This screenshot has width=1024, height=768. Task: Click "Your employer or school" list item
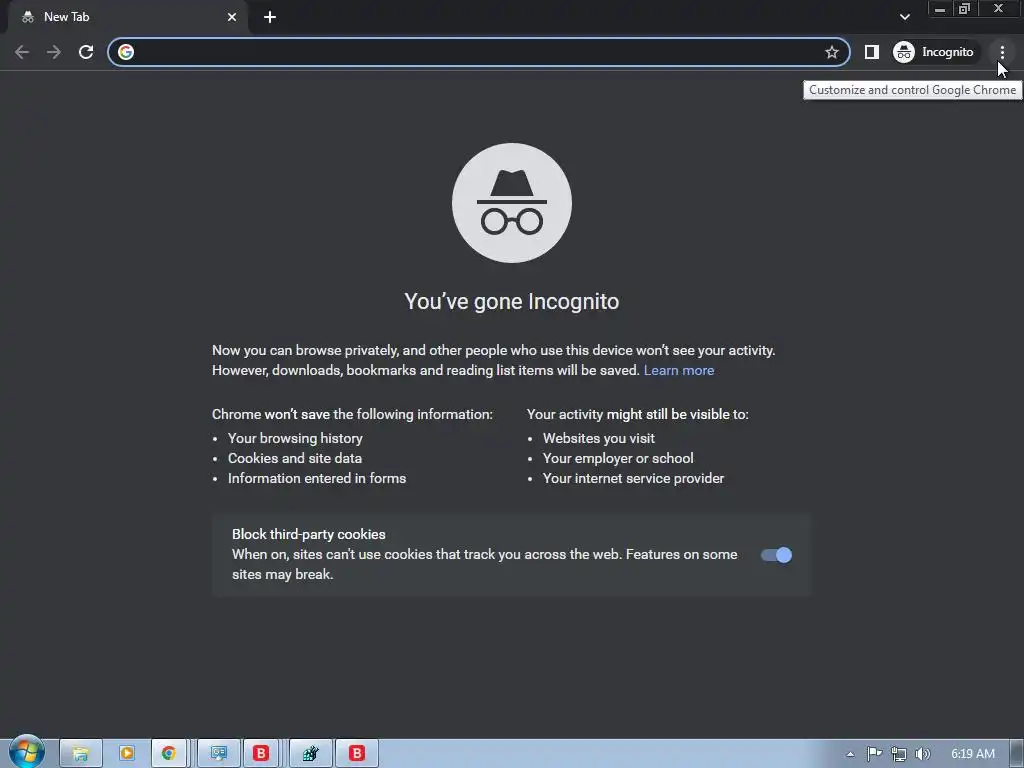(618, 458)
